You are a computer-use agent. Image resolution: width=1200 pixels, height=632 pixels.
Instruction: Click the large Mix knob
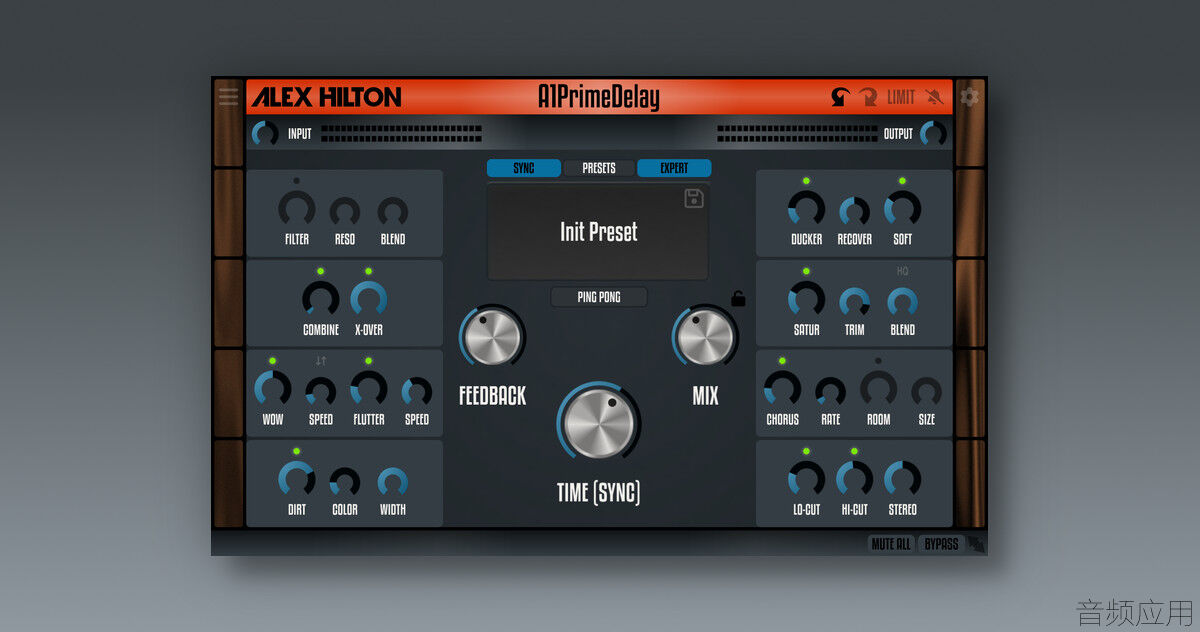pyautogui.click(x=705, y=338)
